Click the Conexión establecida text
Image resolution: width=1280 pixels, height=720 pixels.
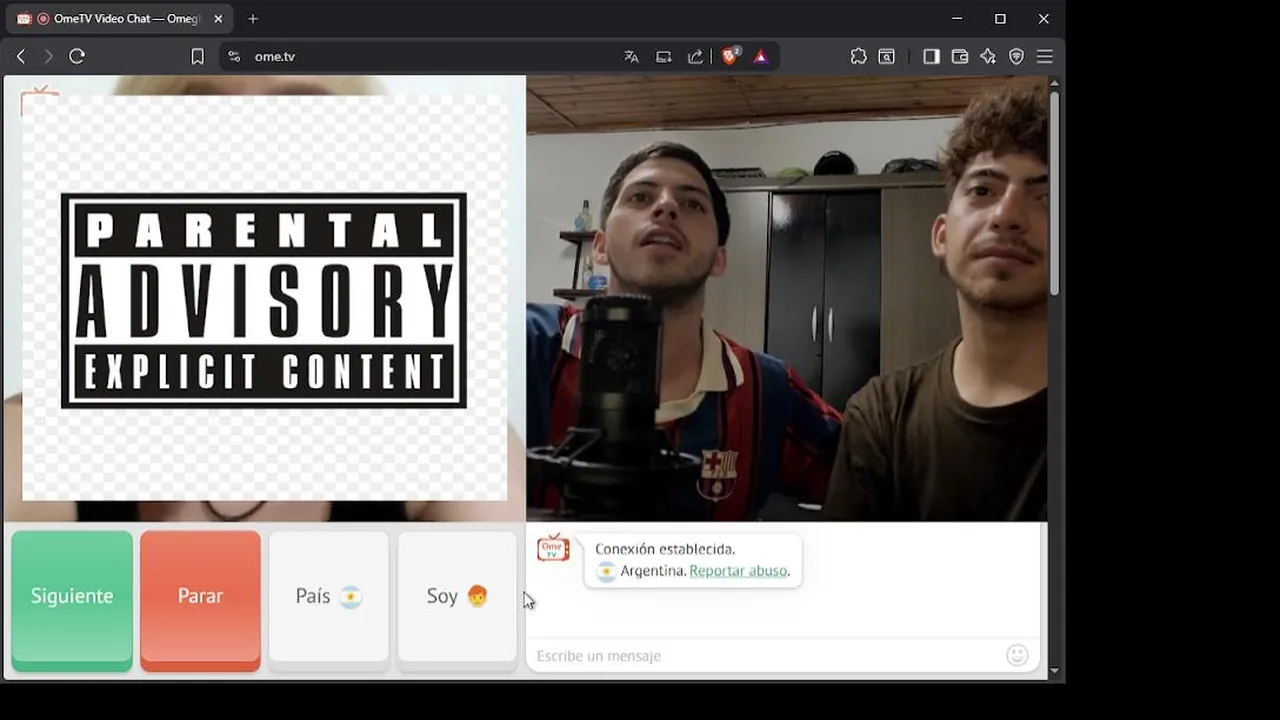tap(665, 549)
